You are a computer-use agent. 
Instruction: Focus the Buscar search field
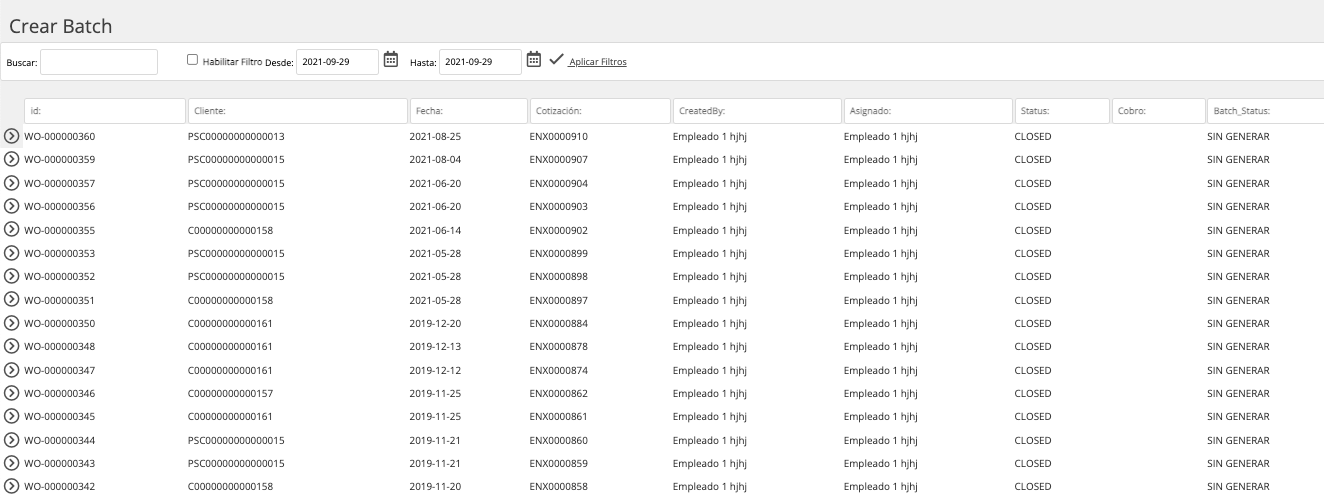(x=99, y=62)
